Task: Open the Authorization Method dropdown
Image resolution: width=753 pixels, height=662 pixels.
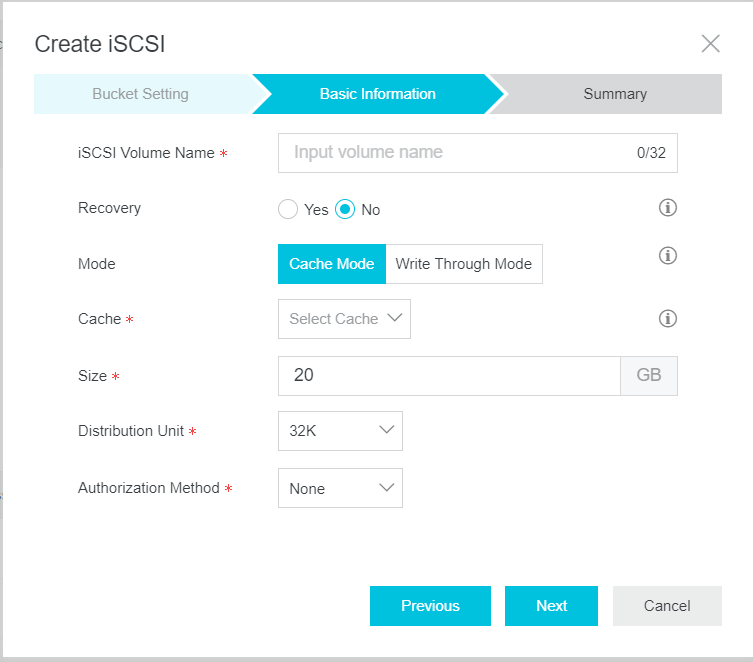Action: click(340, 488)
